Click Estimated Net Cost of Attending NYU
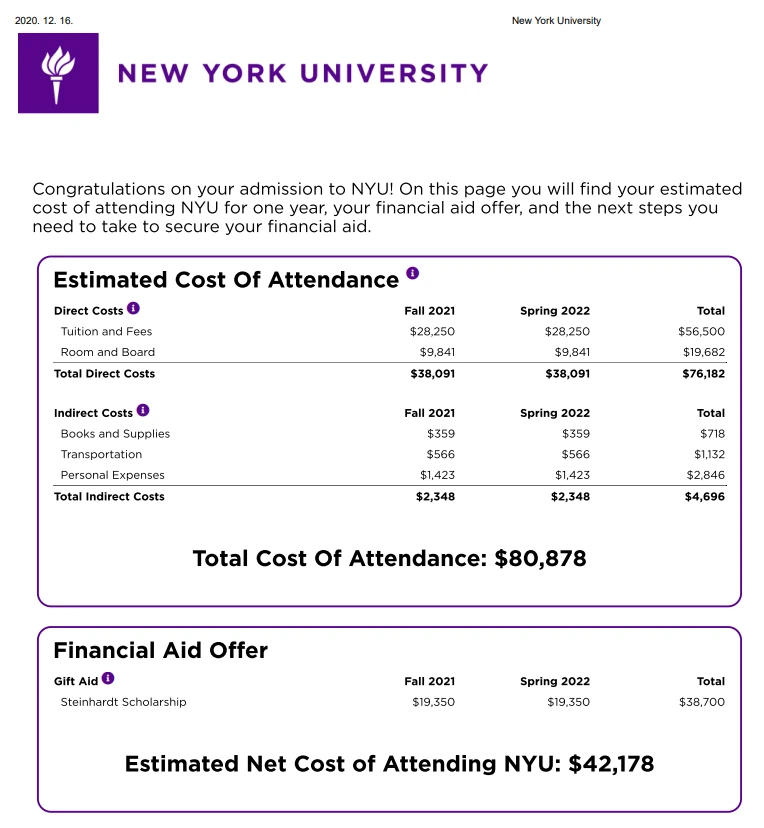Screen dimensions: 764x828 pos(389,764)
